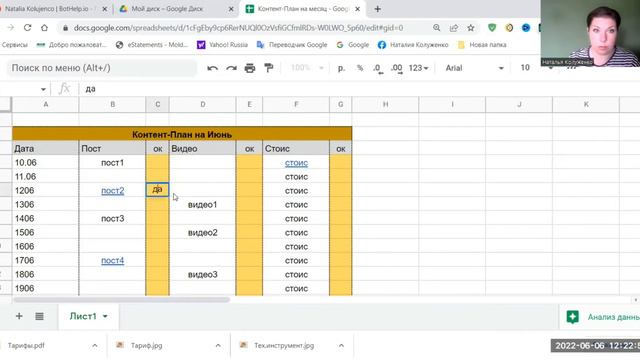This screenshot has width=640, height=360.
Task: Click the font size 10 field
Action: click(x=525, y=68)
